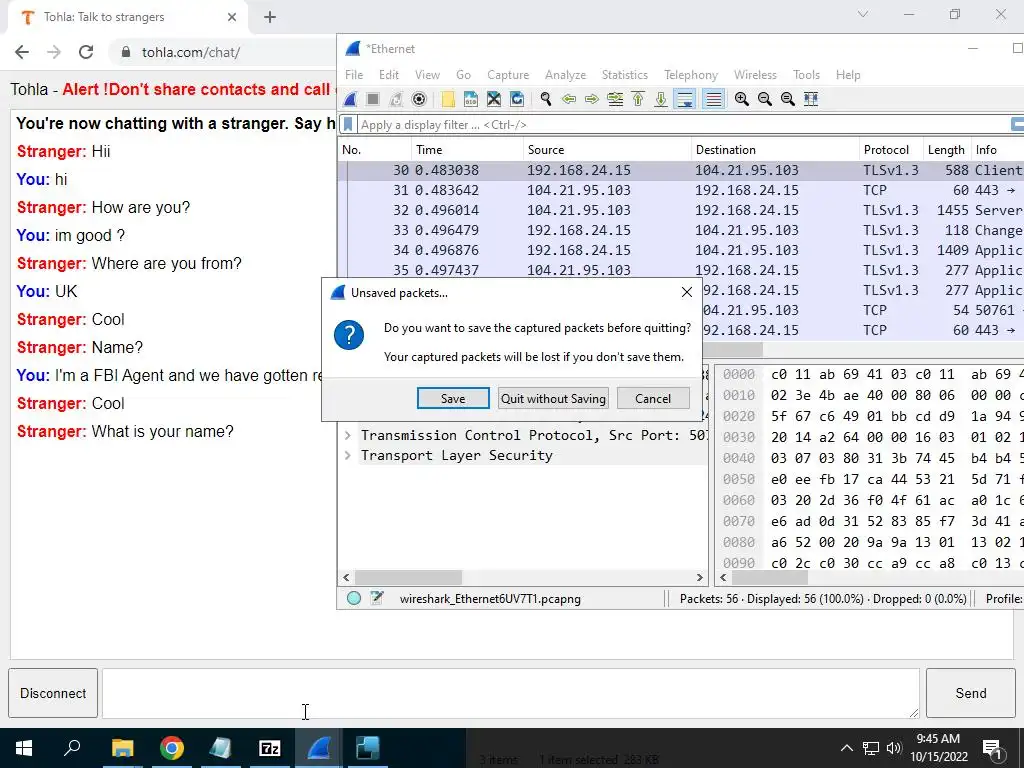Toggle packet colorization icon
Image resolution: width=1024 pixels, height=768 pixels.
point(714,99)
